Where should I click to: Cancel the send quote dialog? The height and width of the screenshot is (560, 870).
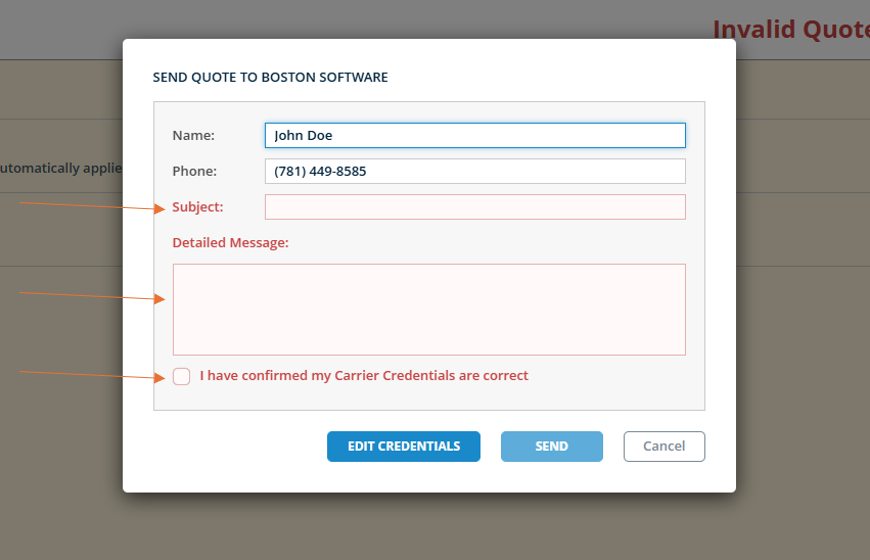point(664,446)
